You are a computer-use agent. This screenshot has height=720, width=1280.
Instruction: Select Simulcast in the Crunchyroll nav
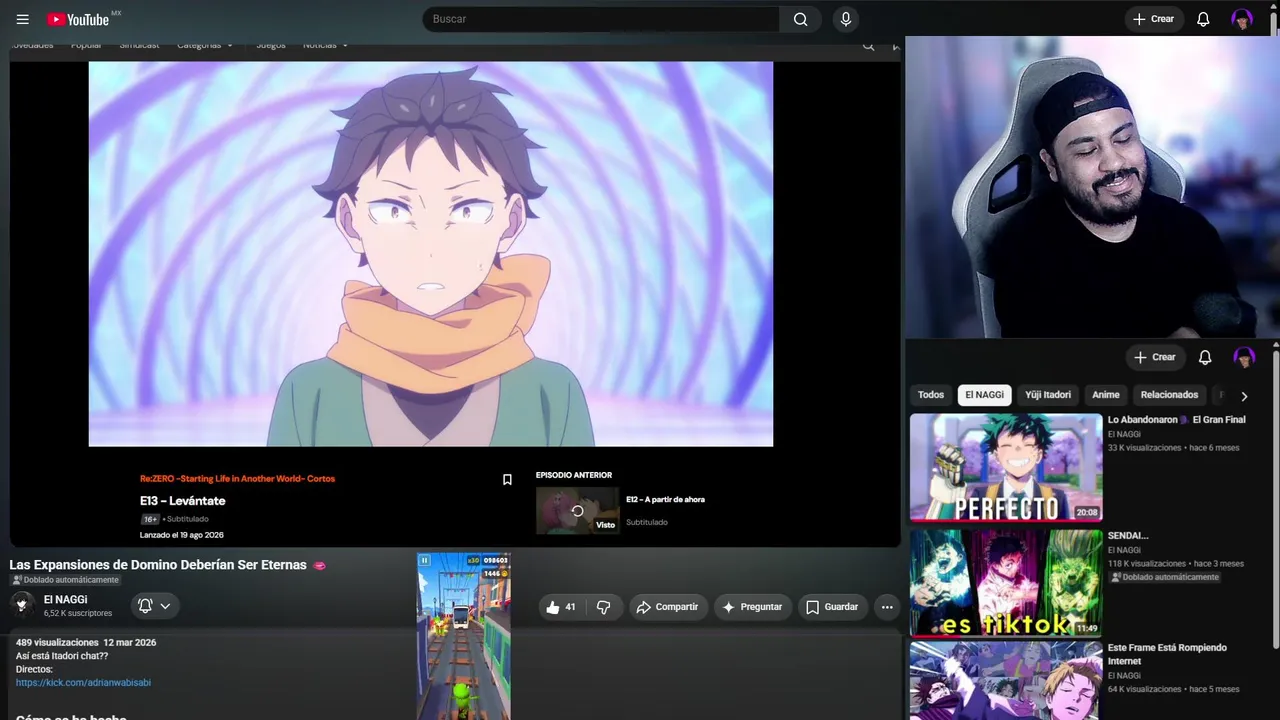click(x=139, y=45)
